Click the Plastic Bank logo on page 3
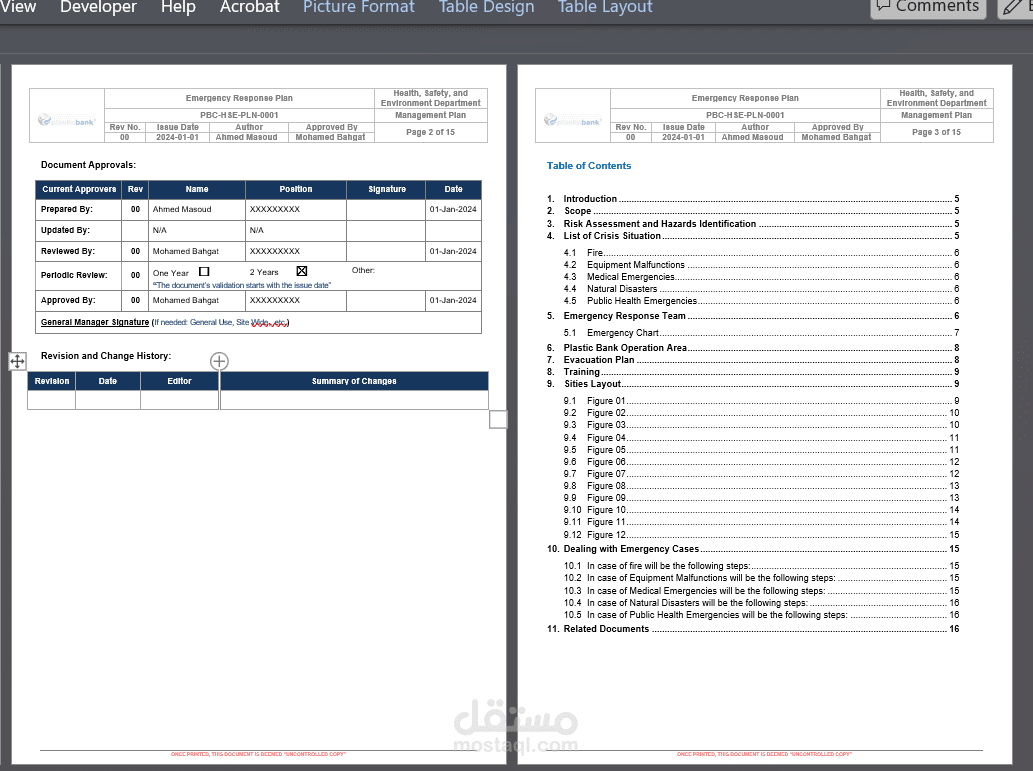The height and width of the screenshot is (771, 1033). (572, 121)
